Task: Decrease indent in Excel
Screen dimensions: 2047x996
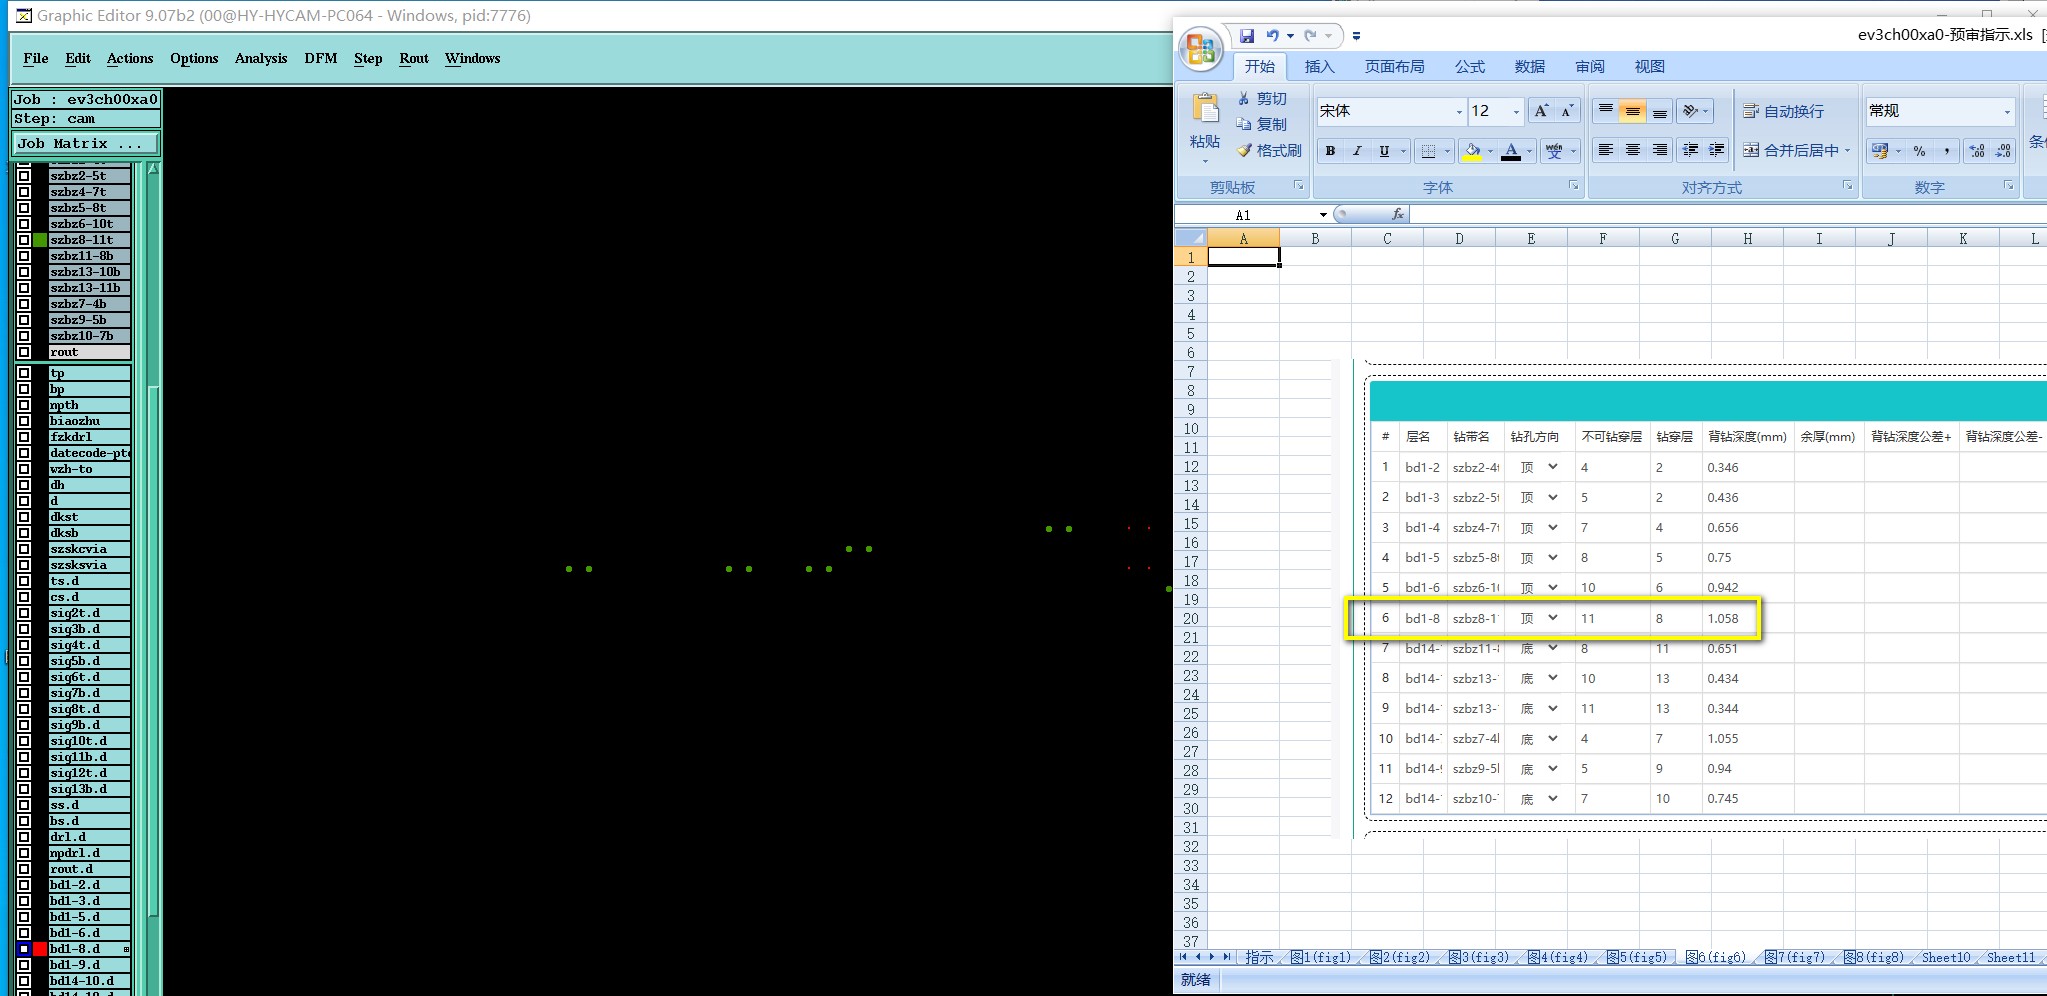Action: tap(1691, 150)
